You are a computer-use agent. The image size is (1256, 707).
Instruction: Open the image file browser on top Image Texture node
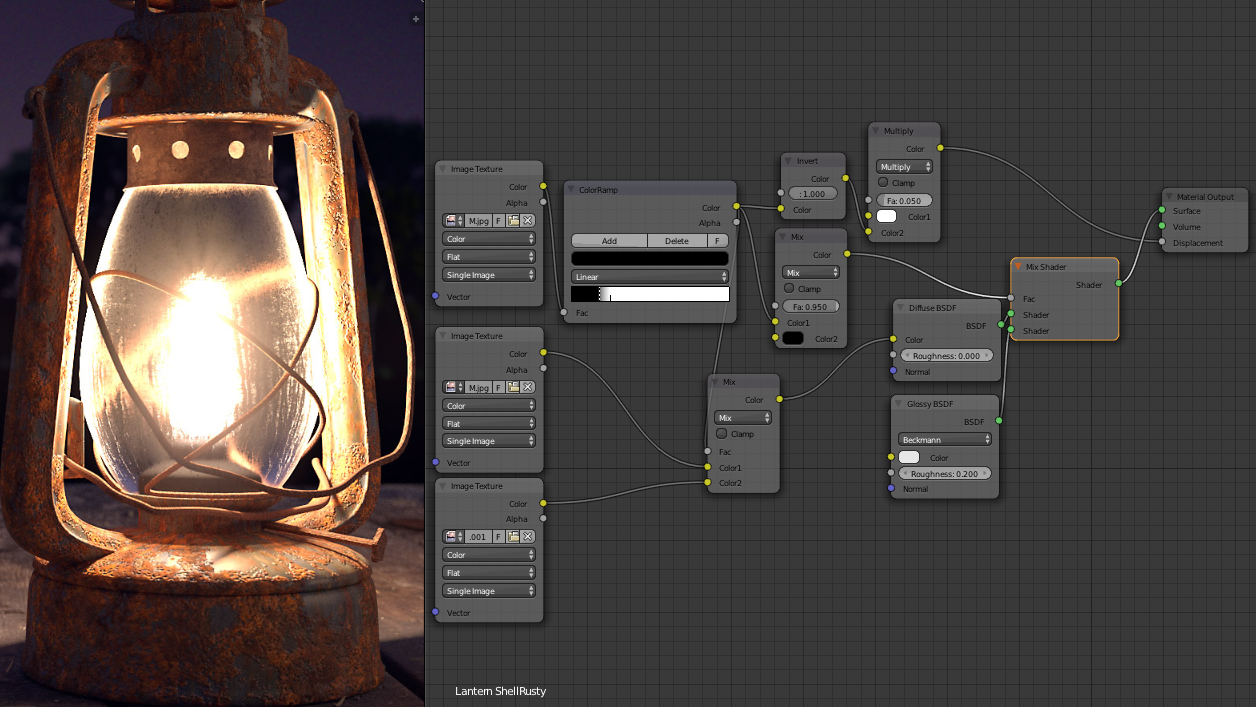click(x=513, y=220)
